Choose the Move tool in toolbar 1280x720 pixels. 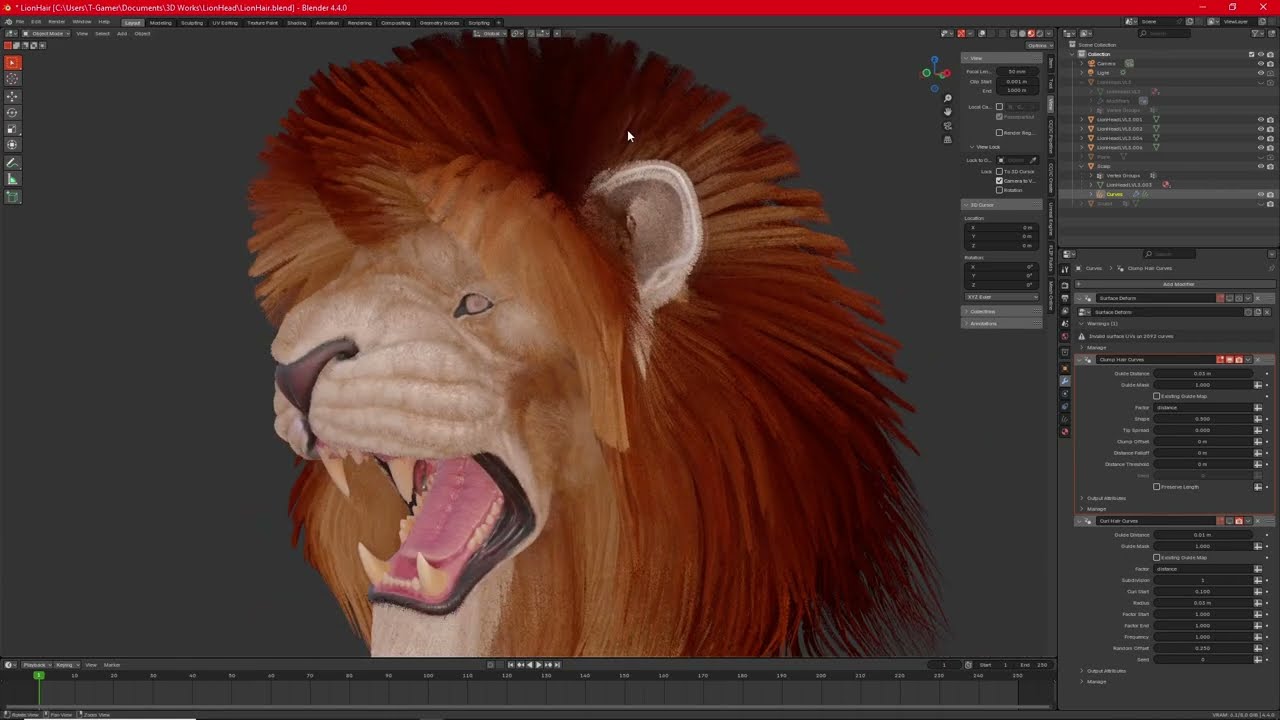tap(13, 97)
